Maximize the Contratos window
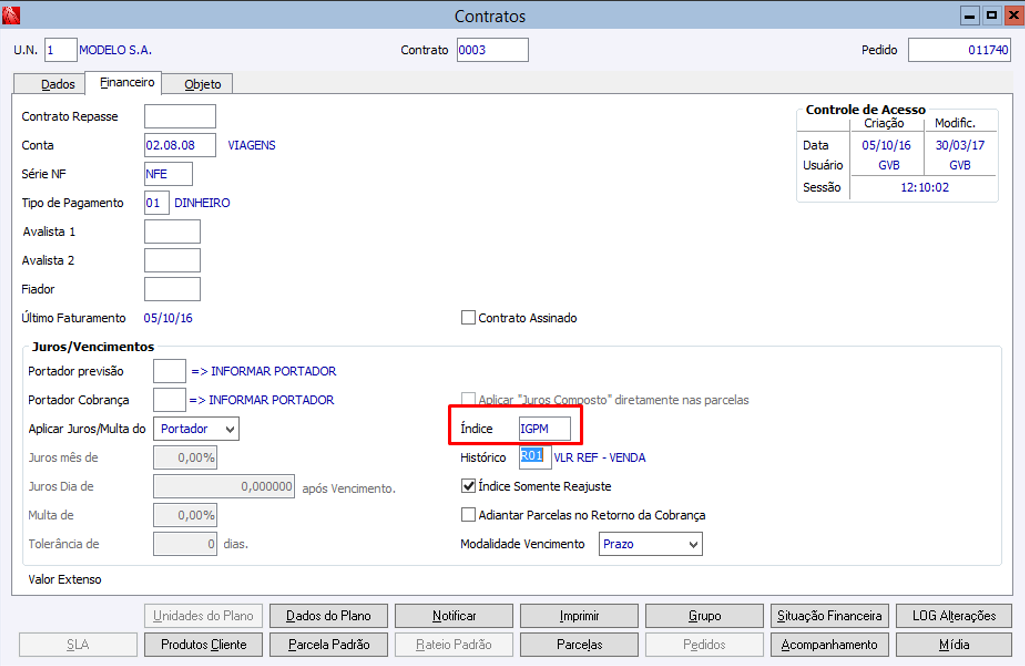The image size is (1025, 666). (992, 15)
